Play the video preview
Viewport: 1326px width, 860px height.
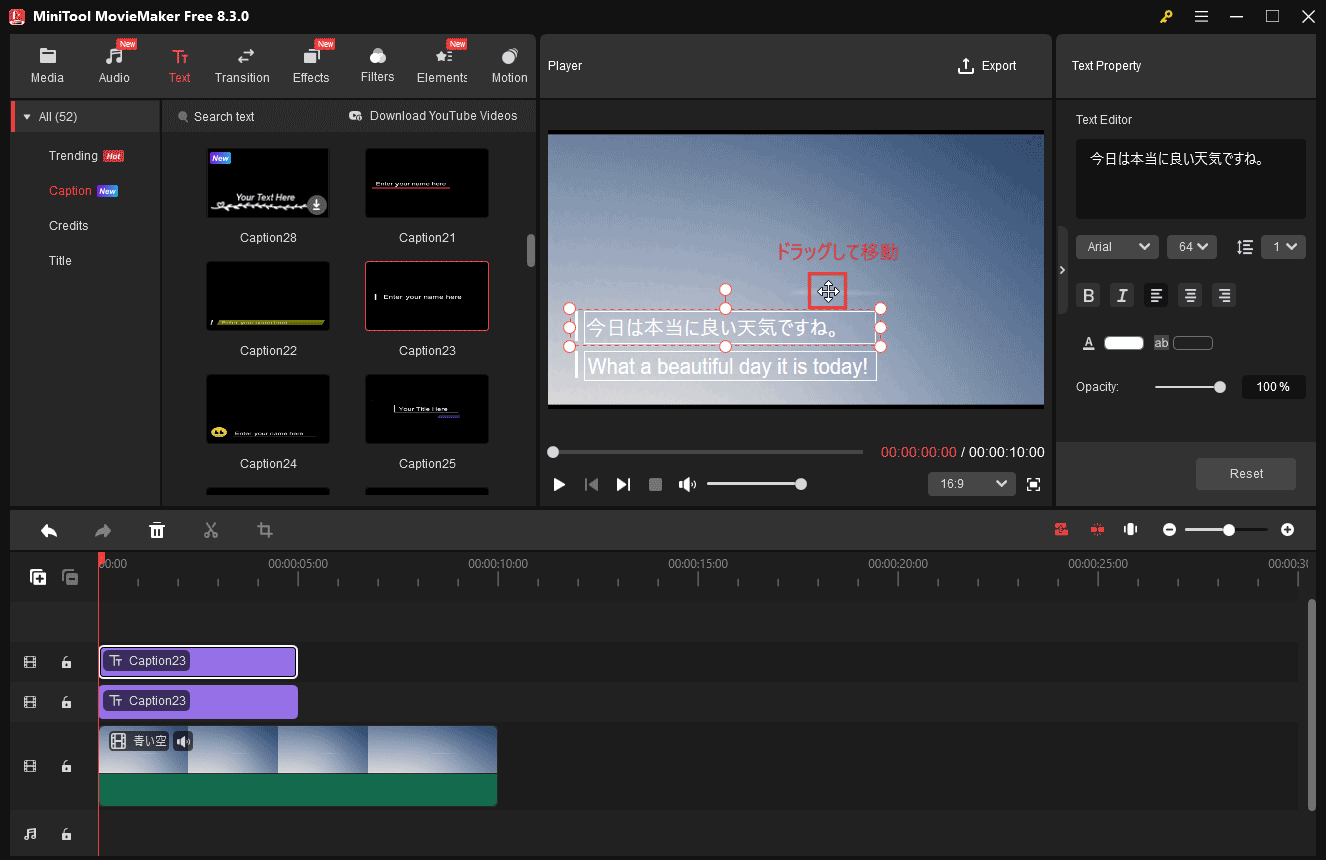click(559, 484)
